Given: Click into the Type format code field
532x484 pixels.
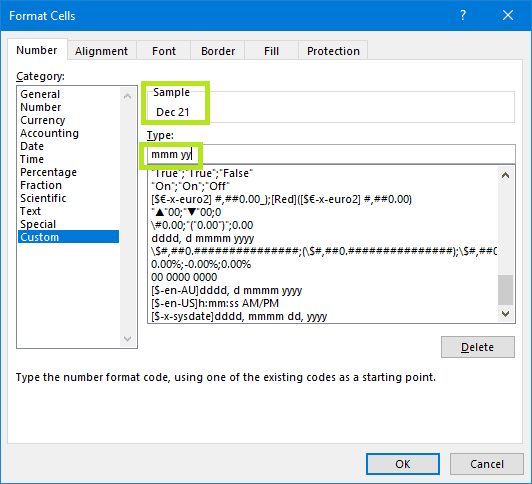Looking at the screenshot, I should point(331,154).
